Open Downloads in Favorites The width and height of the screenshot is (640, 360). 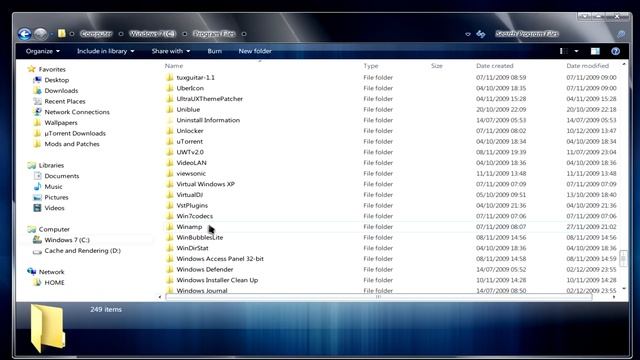pyautogui.click(x=61, y=91)
